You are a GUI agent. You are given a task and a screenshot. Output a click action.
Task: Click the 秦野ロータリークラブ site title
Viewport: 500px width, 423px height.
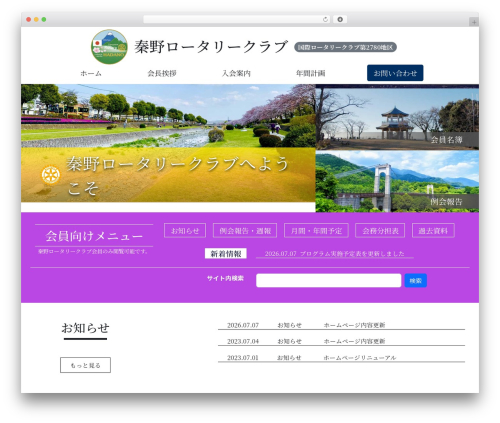coord(211,47)
